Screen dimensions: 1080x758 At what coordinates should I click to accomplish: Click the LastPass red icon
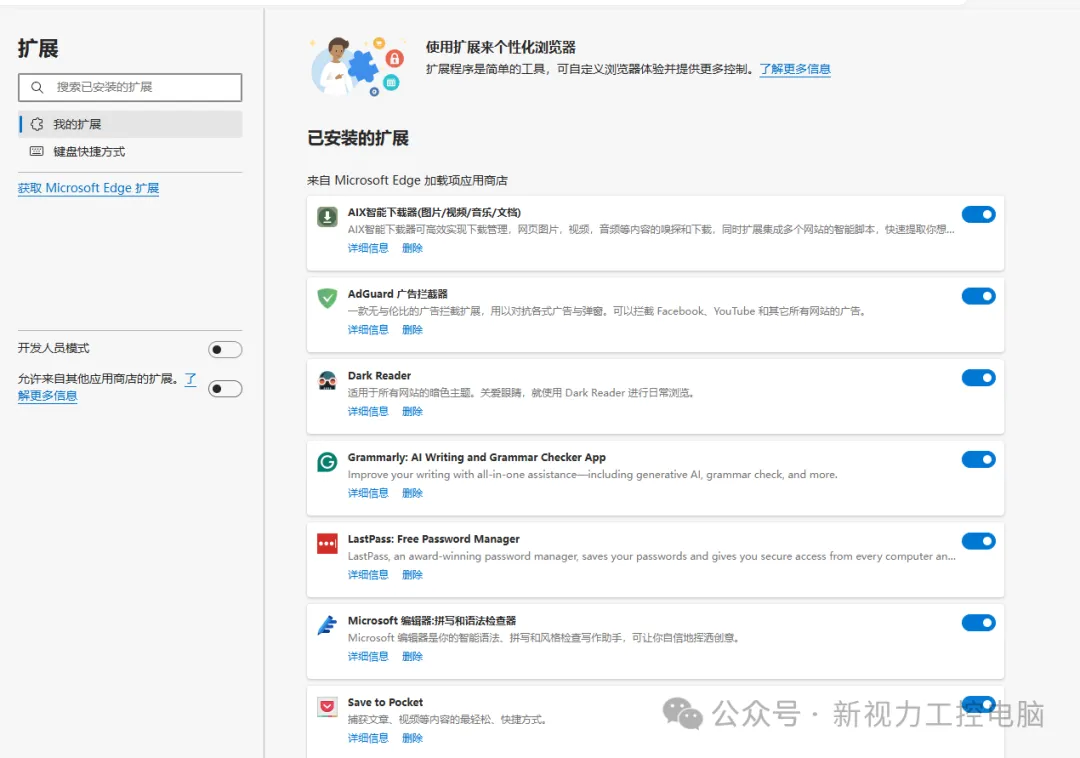tap(327, 543)
